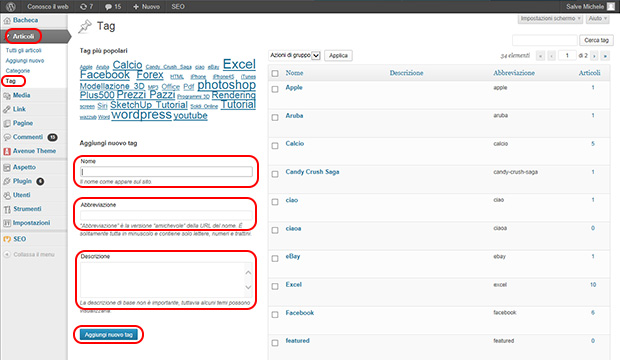
Task: Check the featured tag checkbox
Action: [275, 343]
